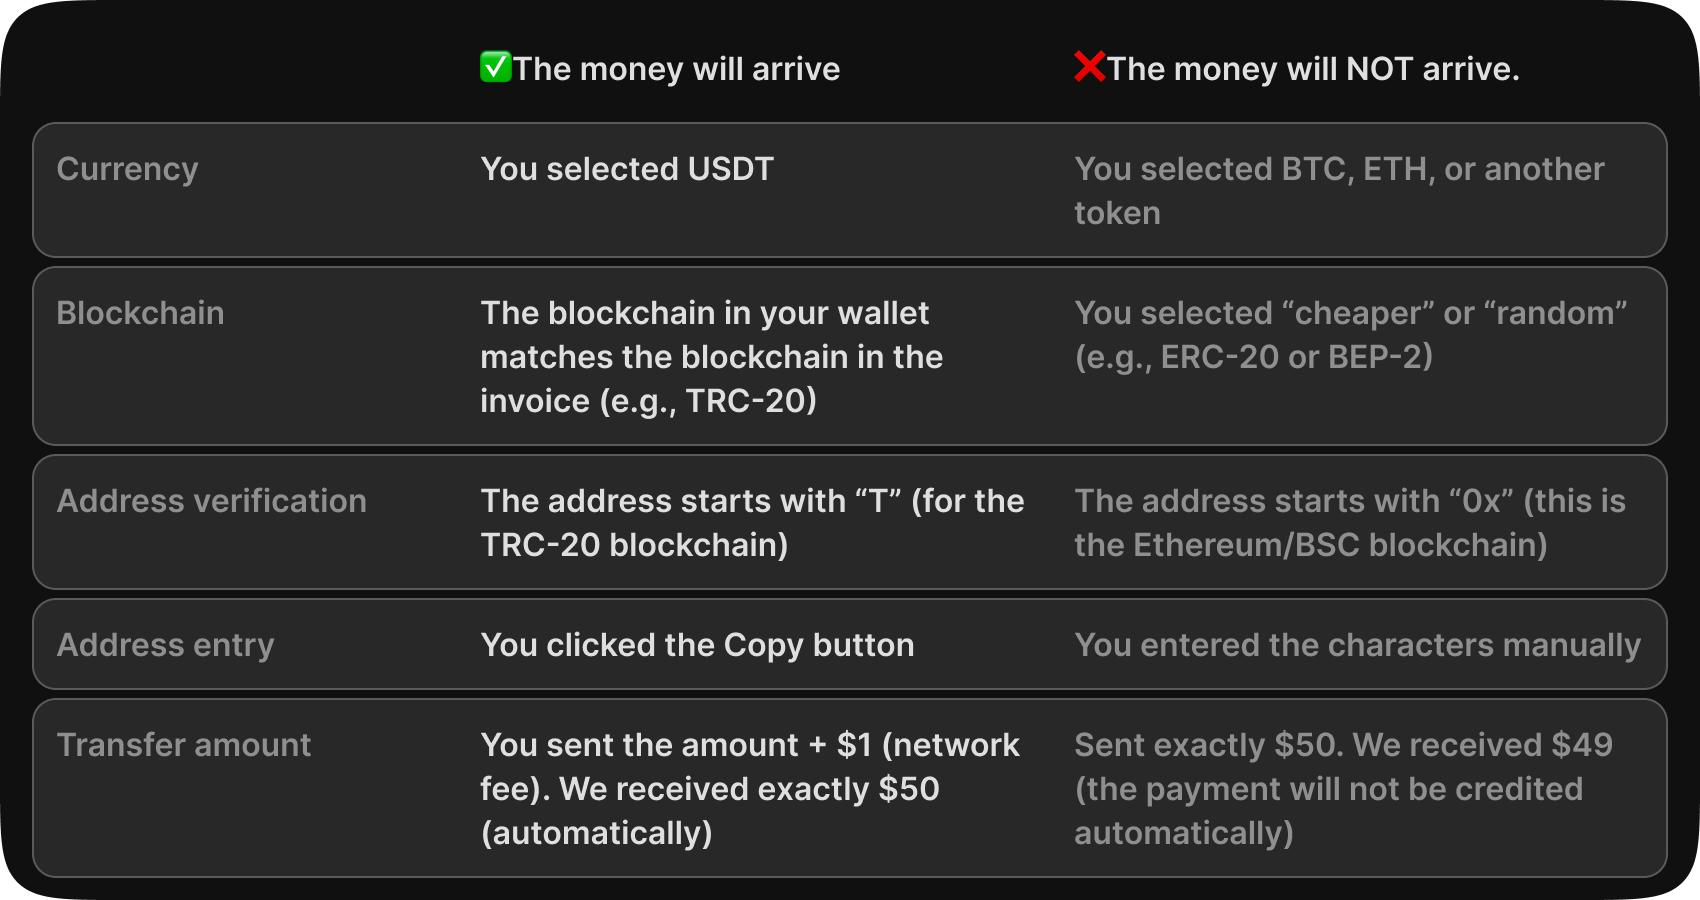Select text about blockchain matching the invoice
The width and height of the screenshot is (1700, 900).
[x=711, y=357]
